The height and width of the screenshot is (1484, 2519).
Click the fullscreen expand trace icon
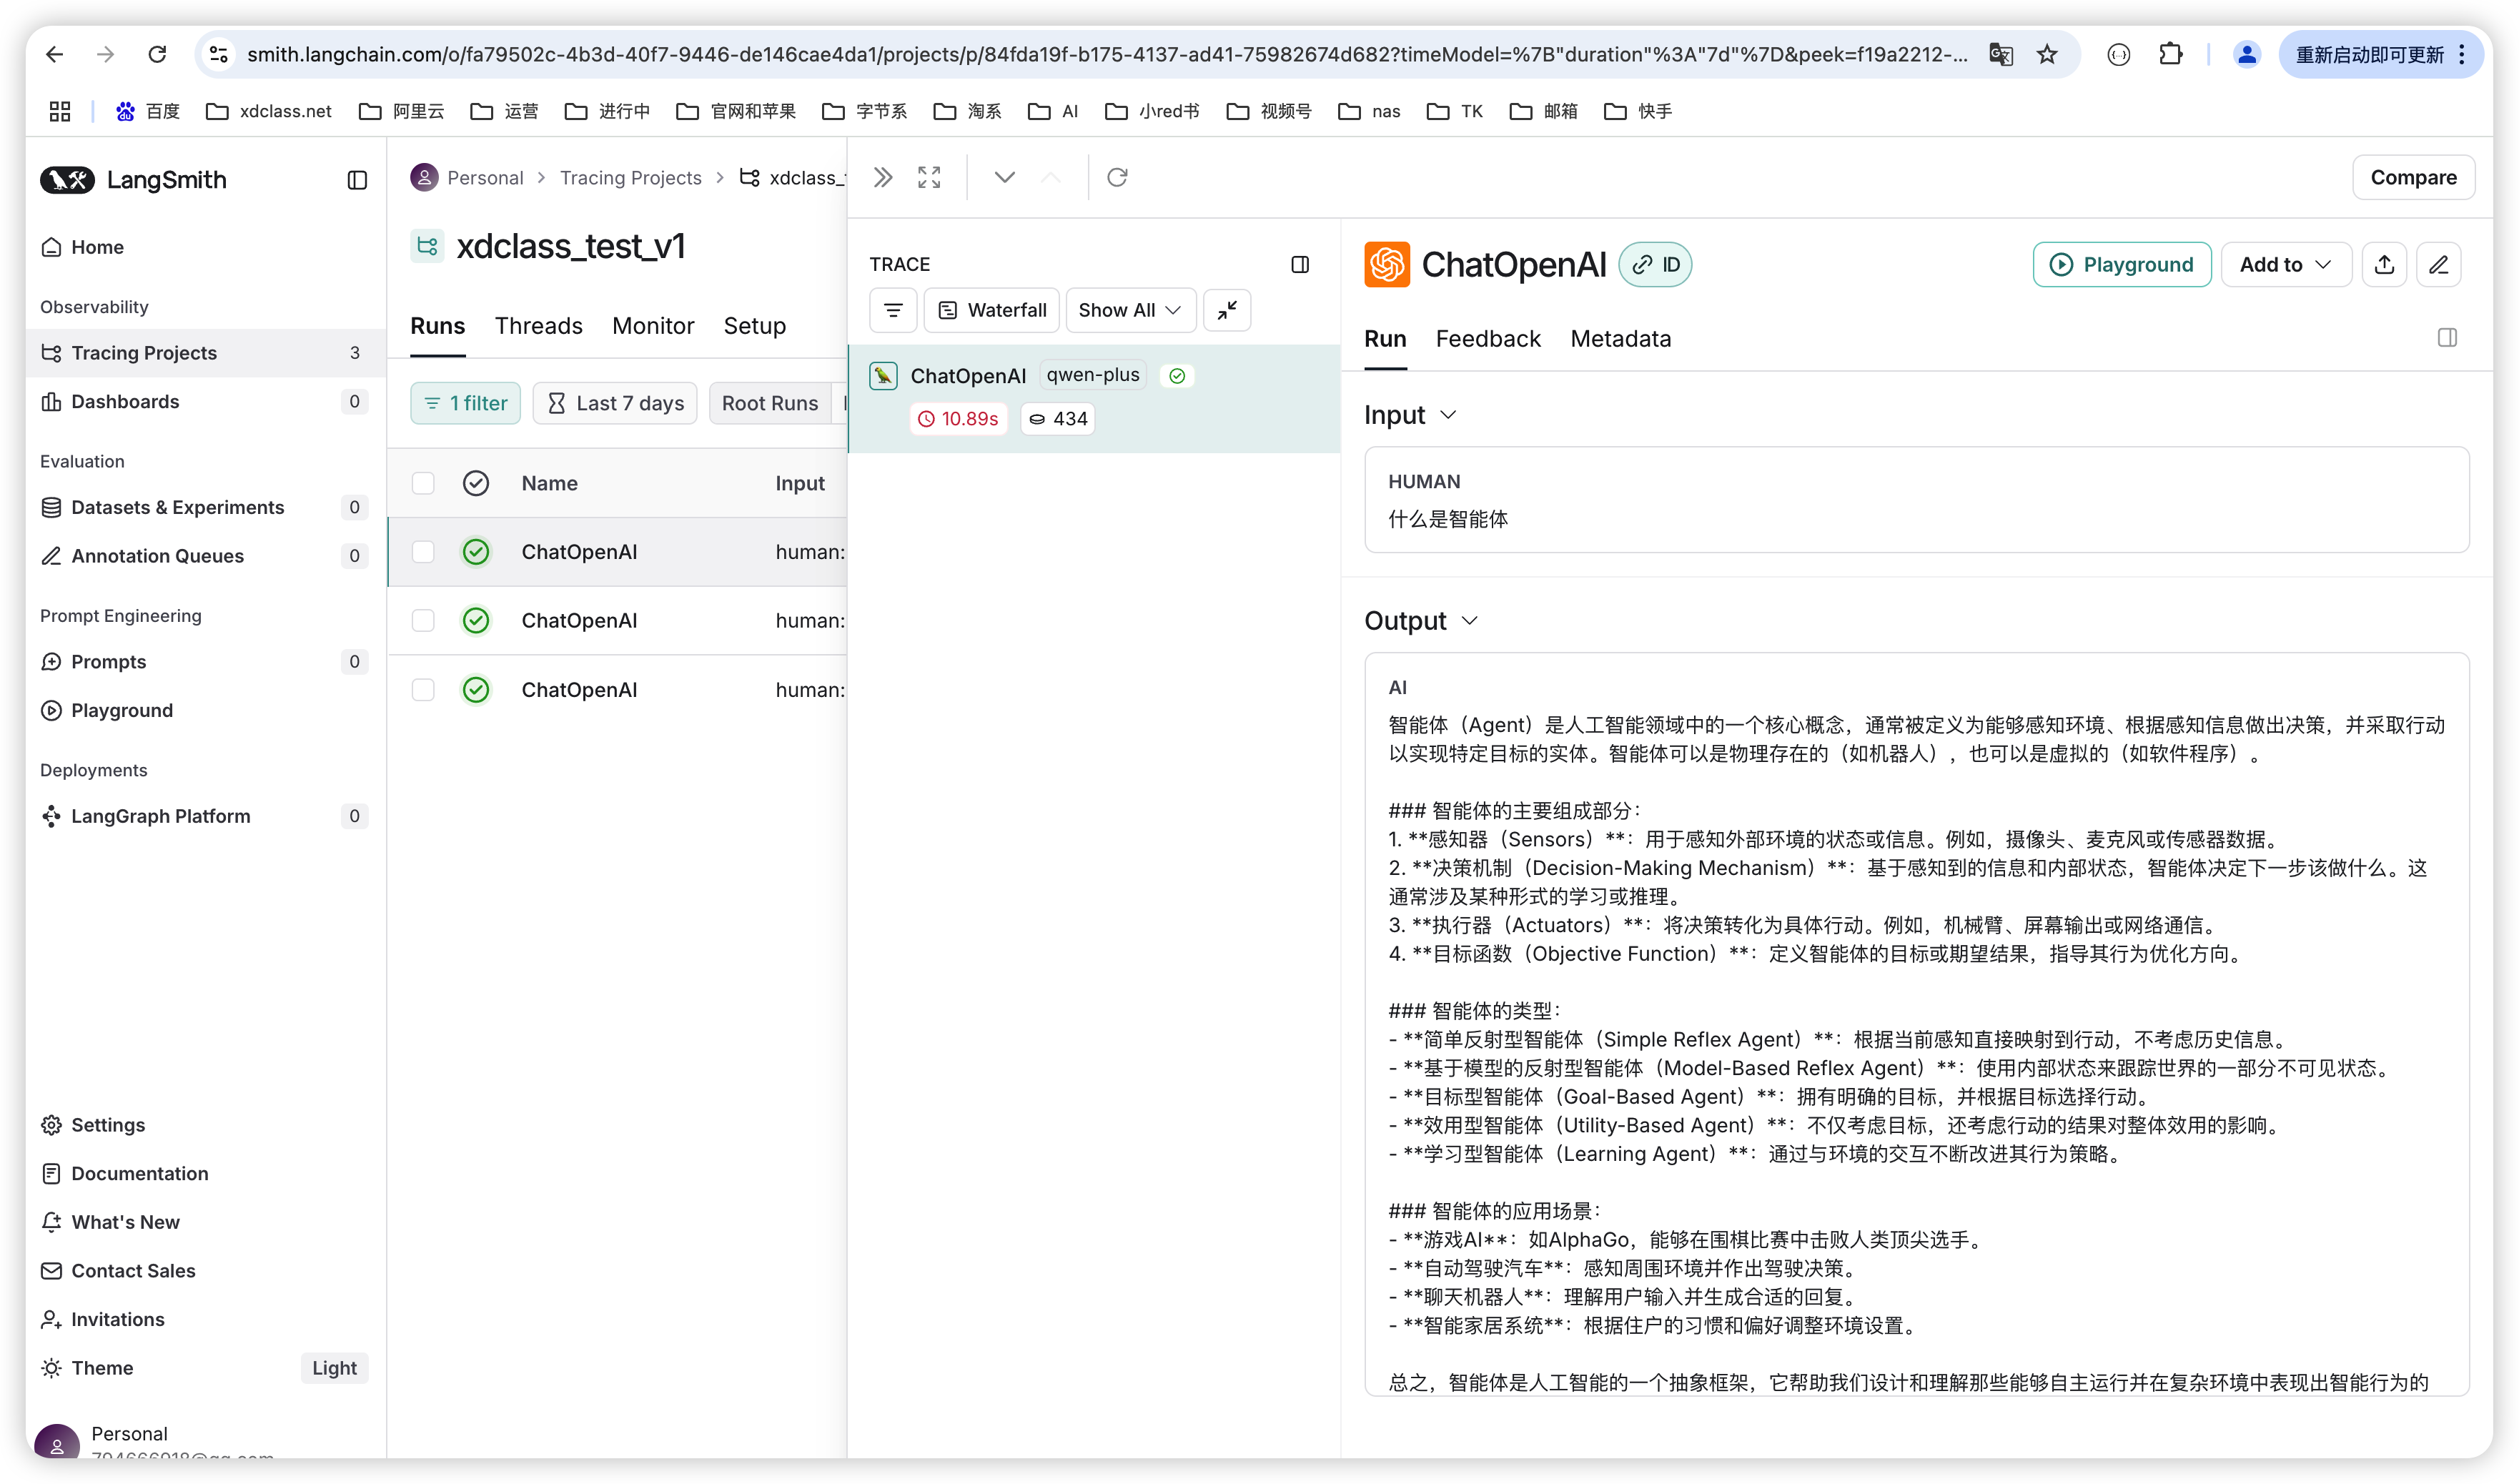(x=929, y=177)
